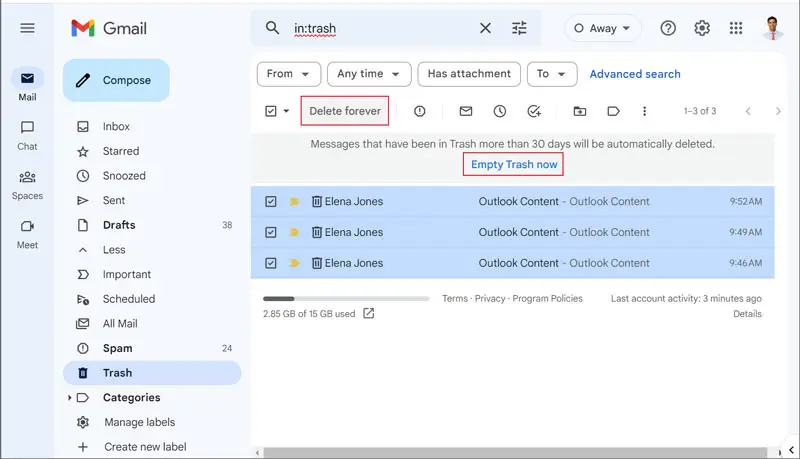800x459 pixels.
Task: Open the Settings gear icon
Action: pyautogui.click(x=702, y=28)
